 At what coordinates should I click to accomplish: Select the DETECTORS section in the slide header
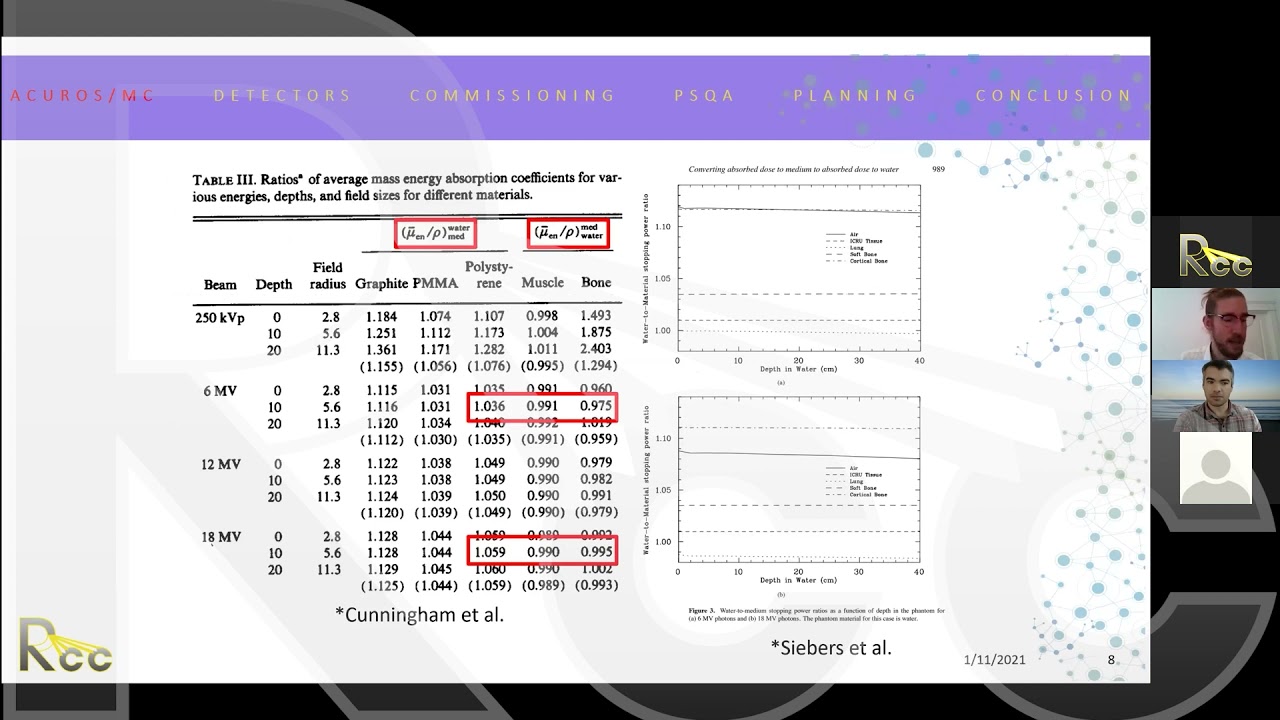282,96
